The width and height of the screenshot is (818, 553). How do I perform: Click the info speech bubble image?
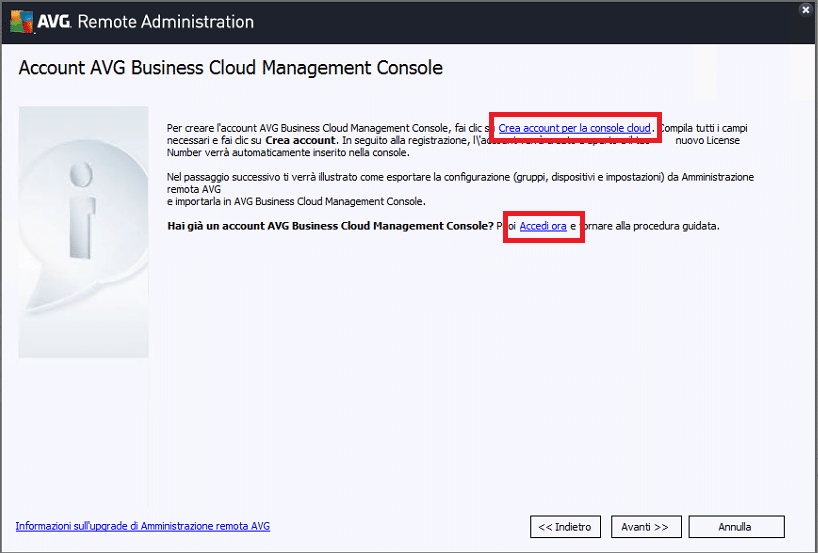pos(83,232)
